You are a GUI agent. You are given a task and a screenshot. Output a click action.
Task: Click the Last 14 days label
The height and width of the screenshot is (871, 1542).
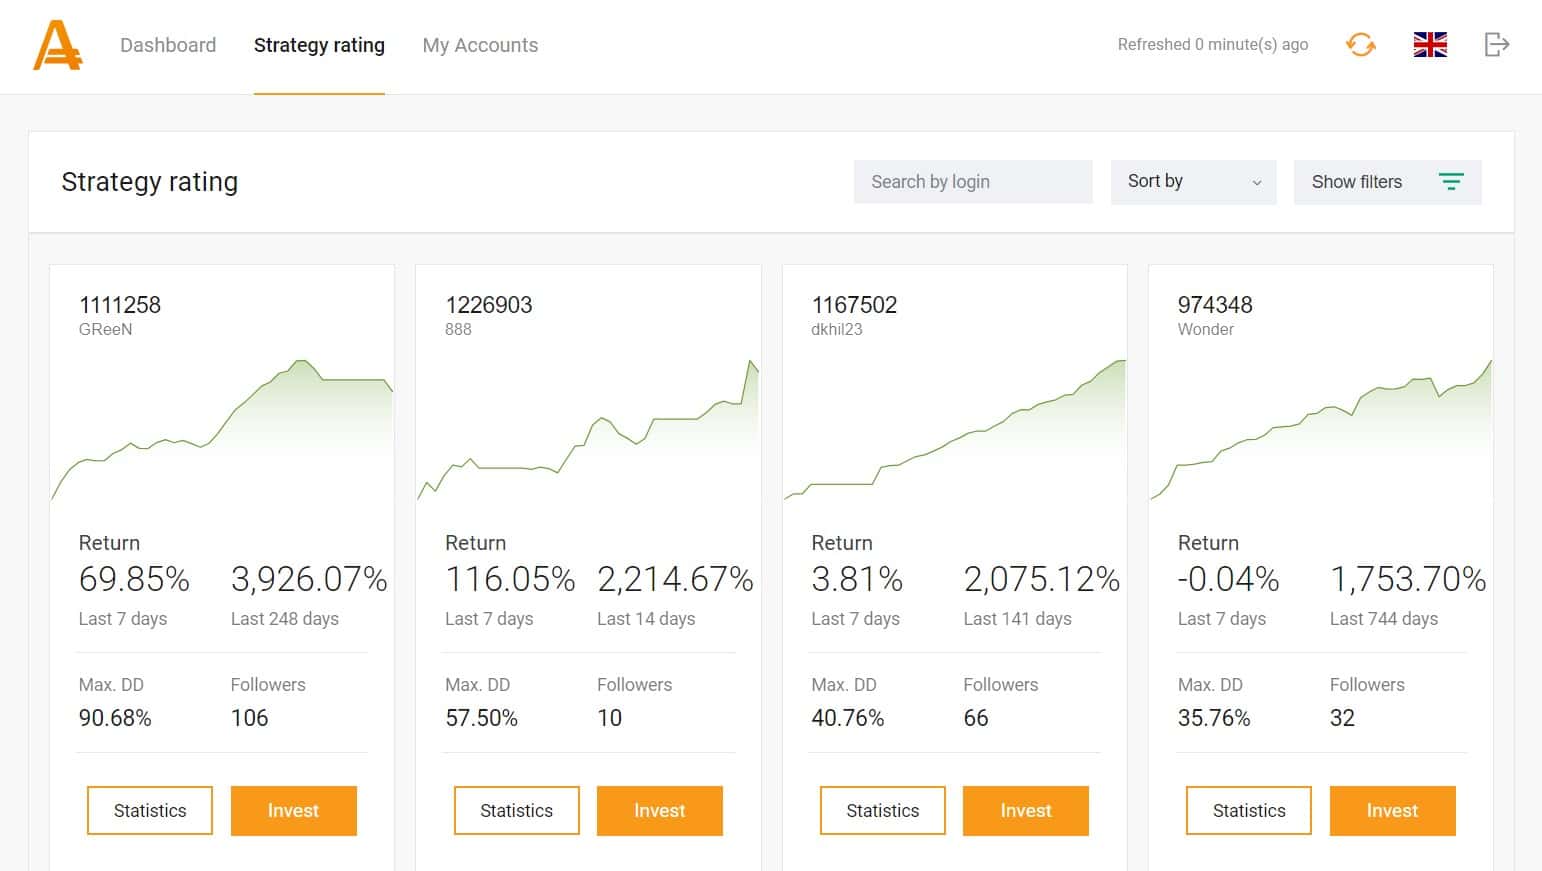coord(646,619)
